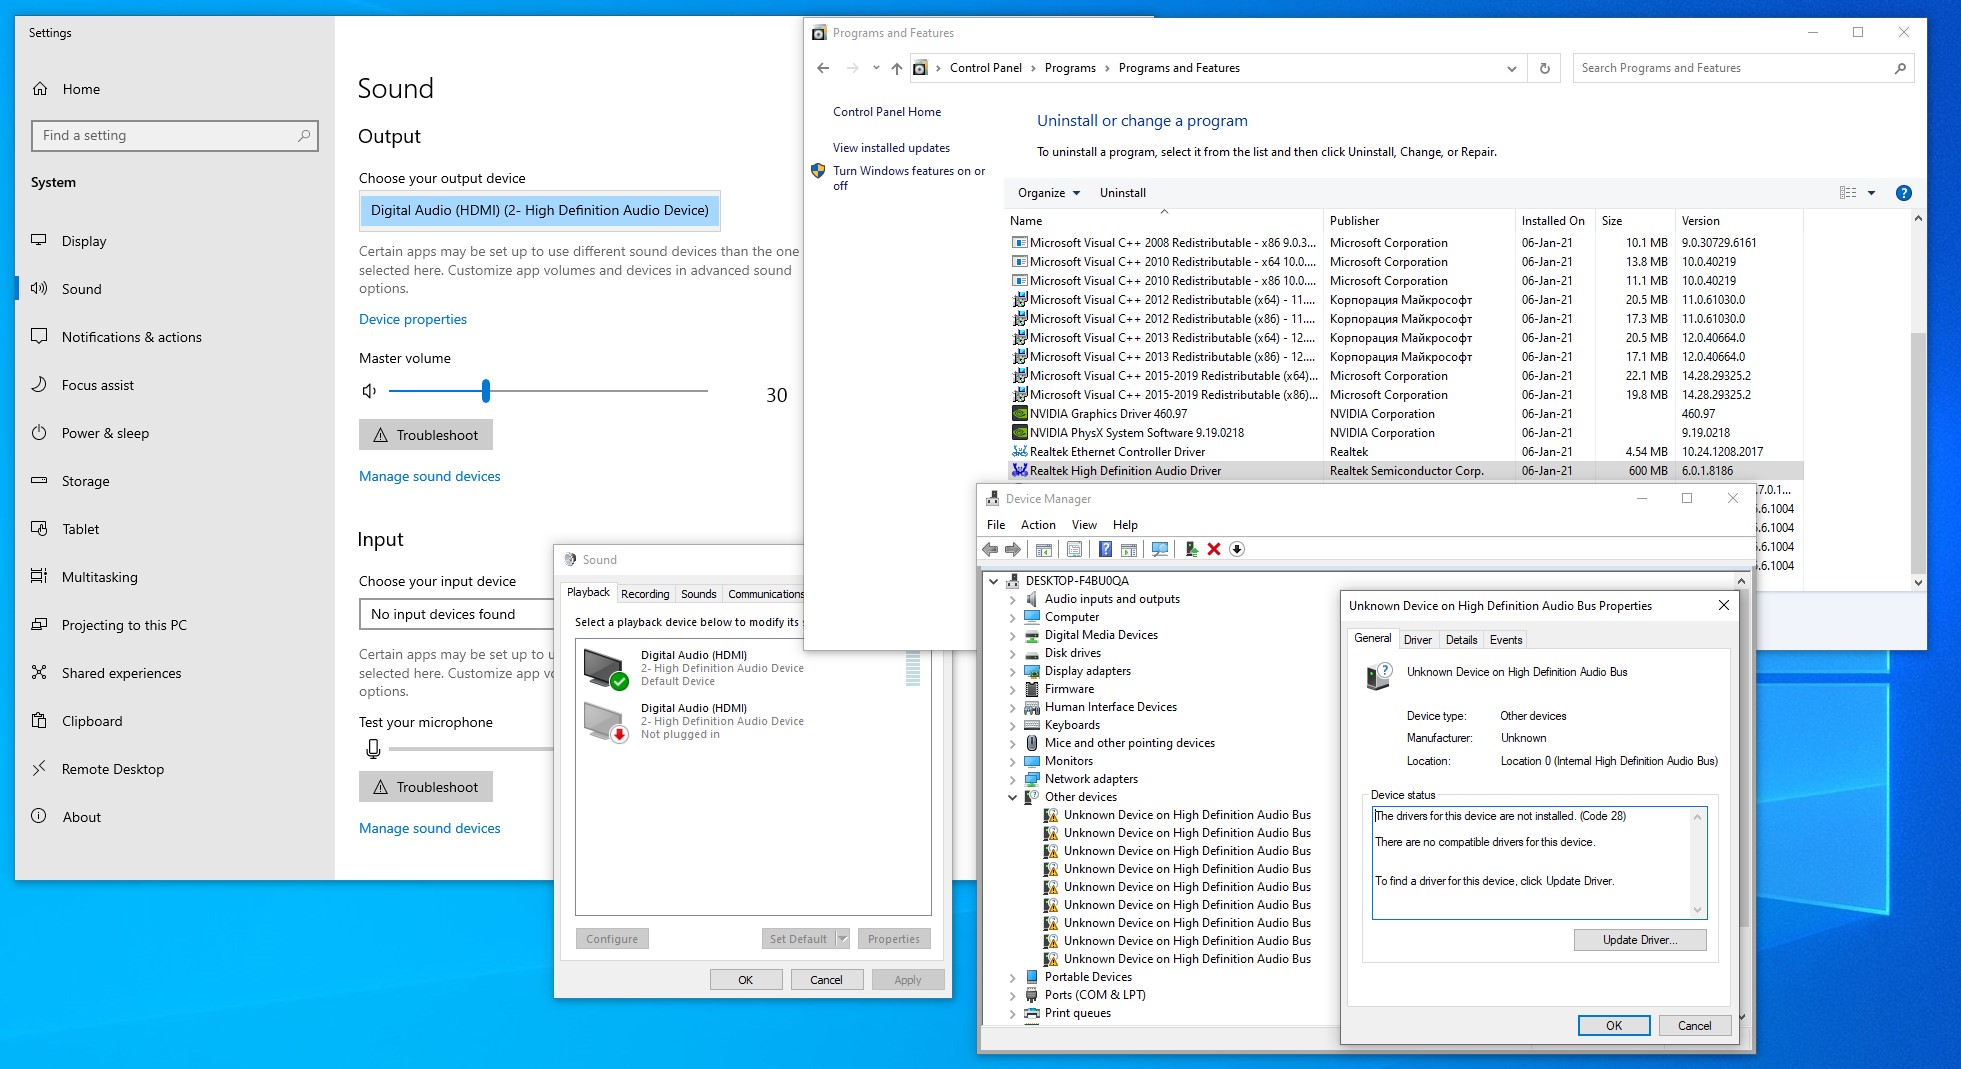Switch to the Recording tab in Sound dialog

(x=645, y=594)
